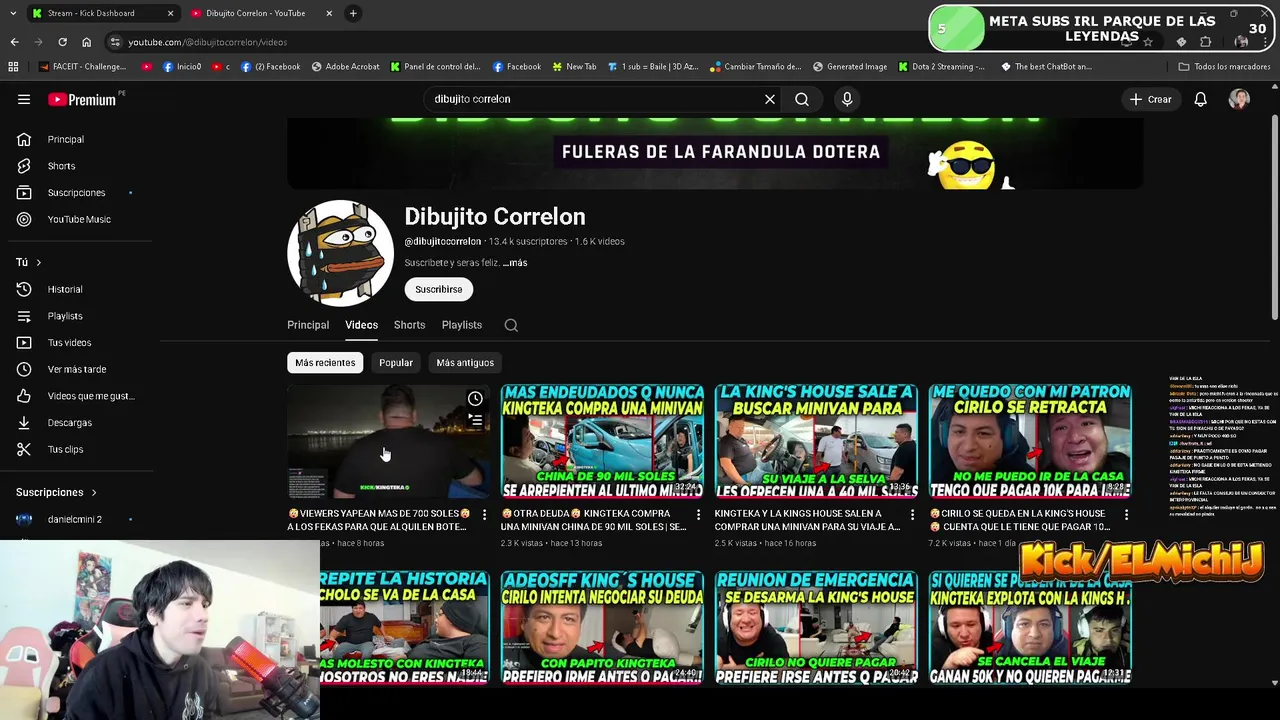Open Shorts in the sidebar
Image resolution: width=1280 pixels, height=720 pixels.
[62, 166]
